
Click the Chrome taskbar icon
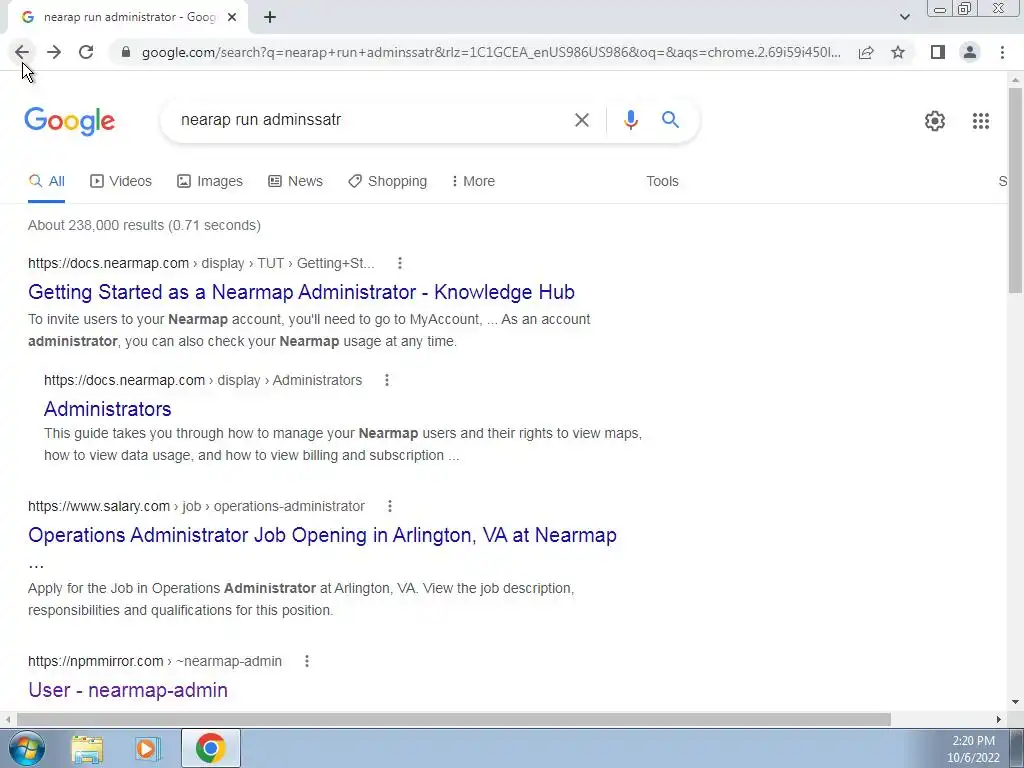tap(210, 748)
